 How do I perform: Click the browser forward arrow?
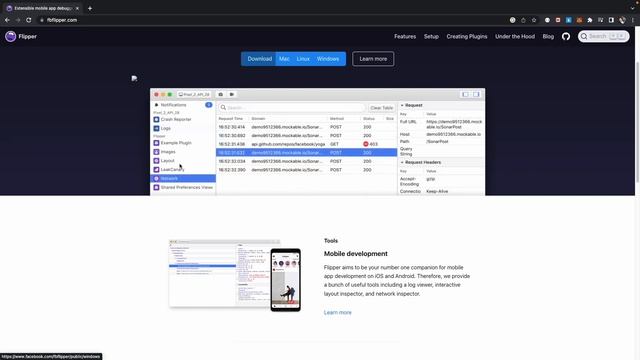coord(18,20)
